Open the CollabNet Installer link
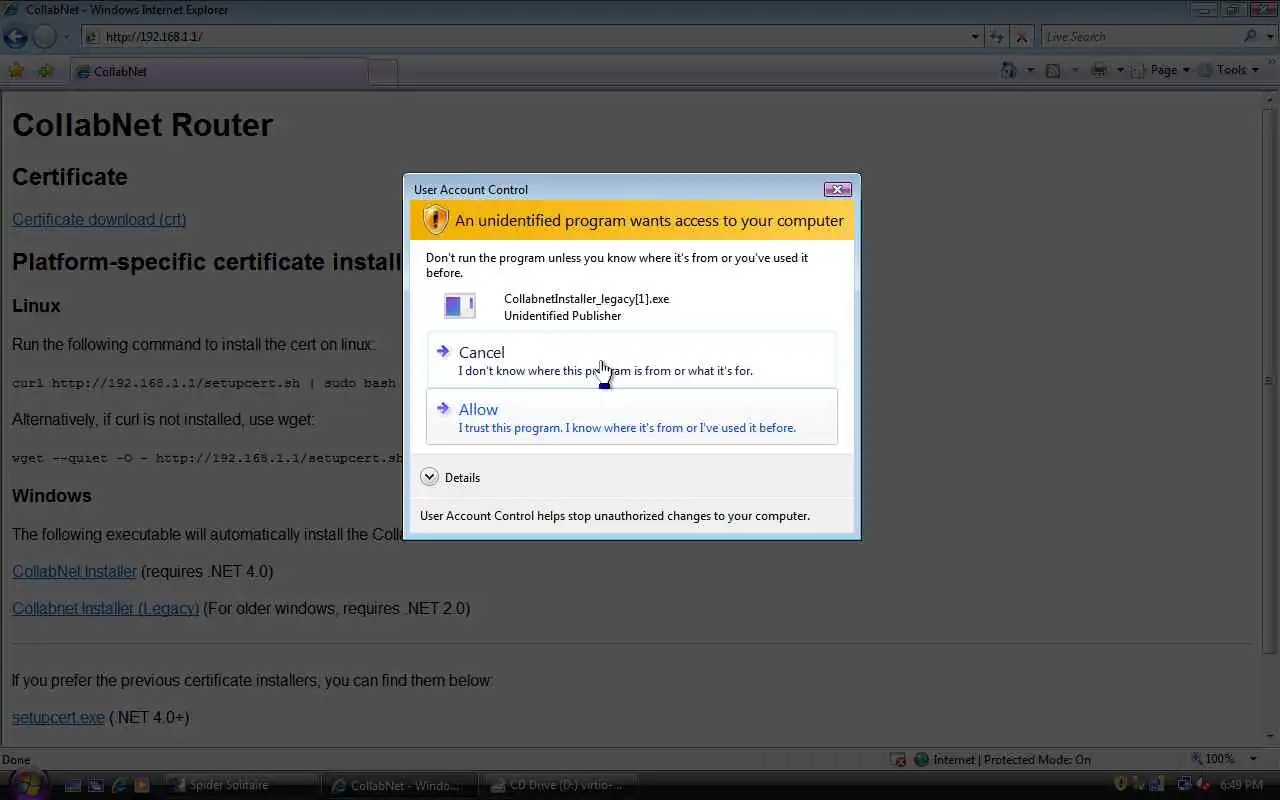Screen dimensions: 1280x800 pyautogui.click(x=74, y=571)
